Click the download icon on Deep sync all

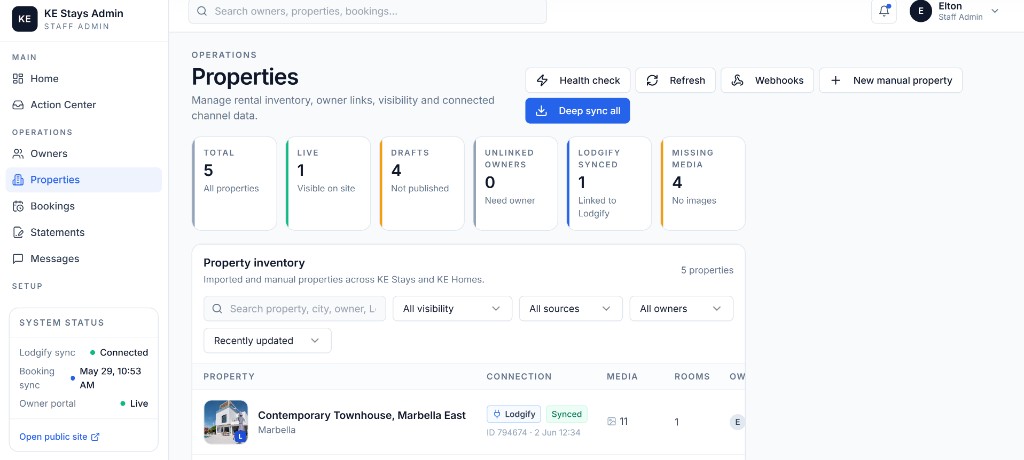pos(541,111)
